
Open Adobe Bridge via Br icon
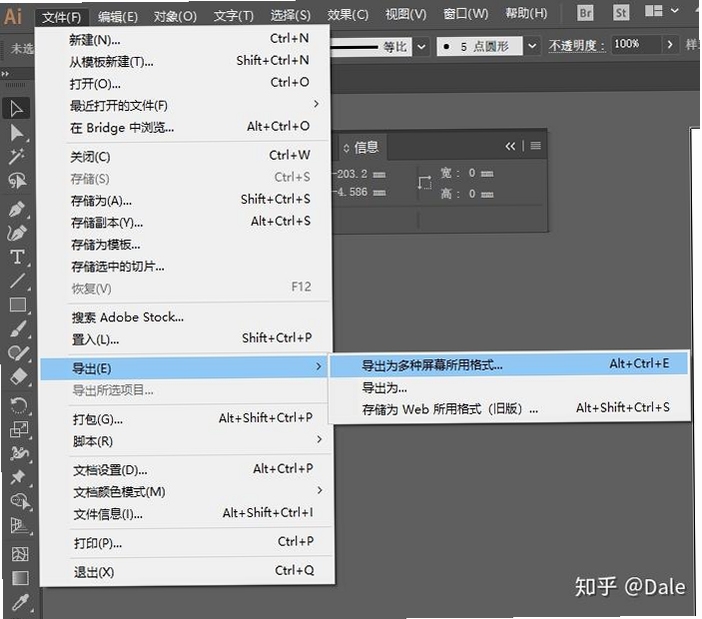[x=585, y=13]
